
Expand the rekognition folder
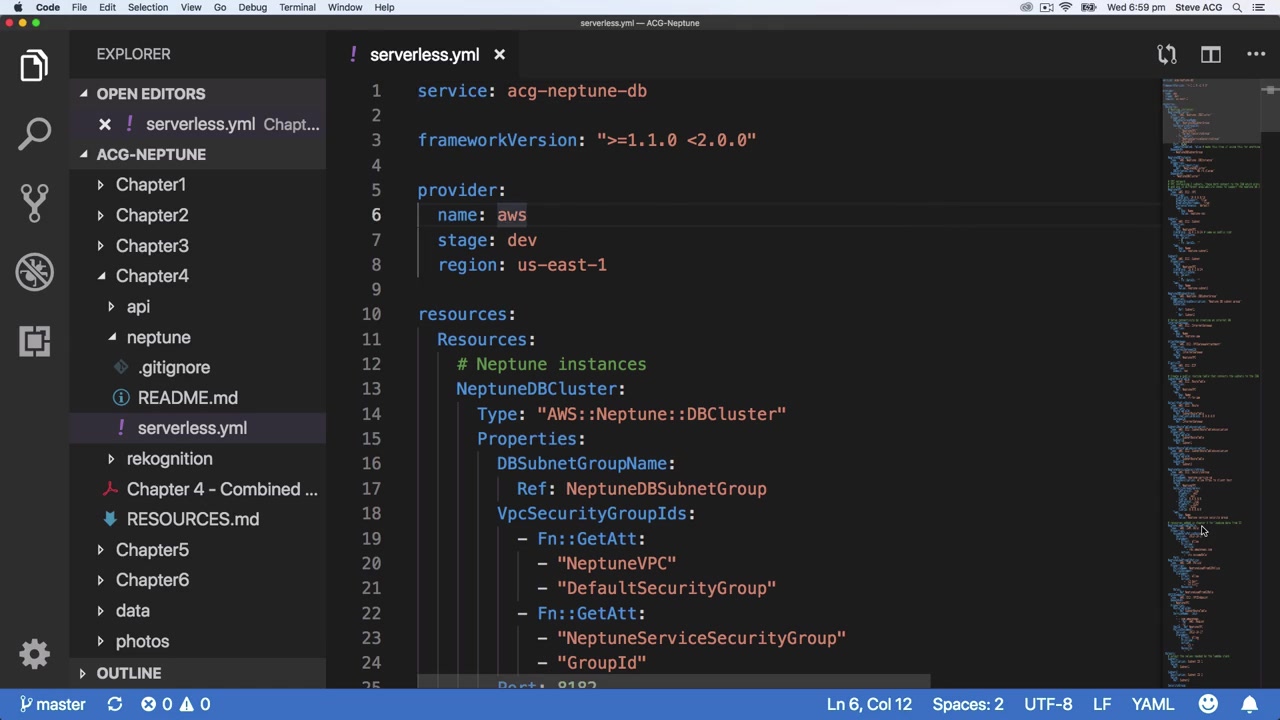point(169,459)
